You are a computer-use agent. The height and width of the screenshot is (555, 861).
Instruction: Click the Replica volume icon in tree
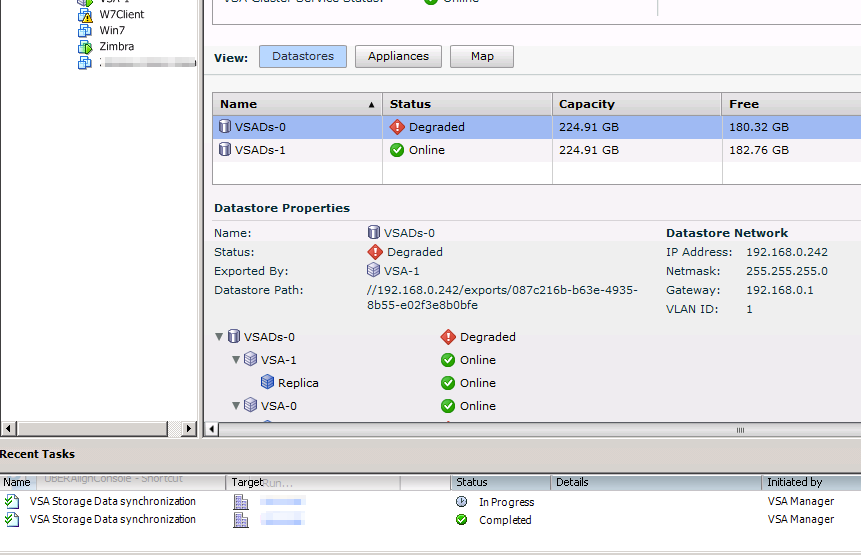pyautogui.click(x=267, y=382)
